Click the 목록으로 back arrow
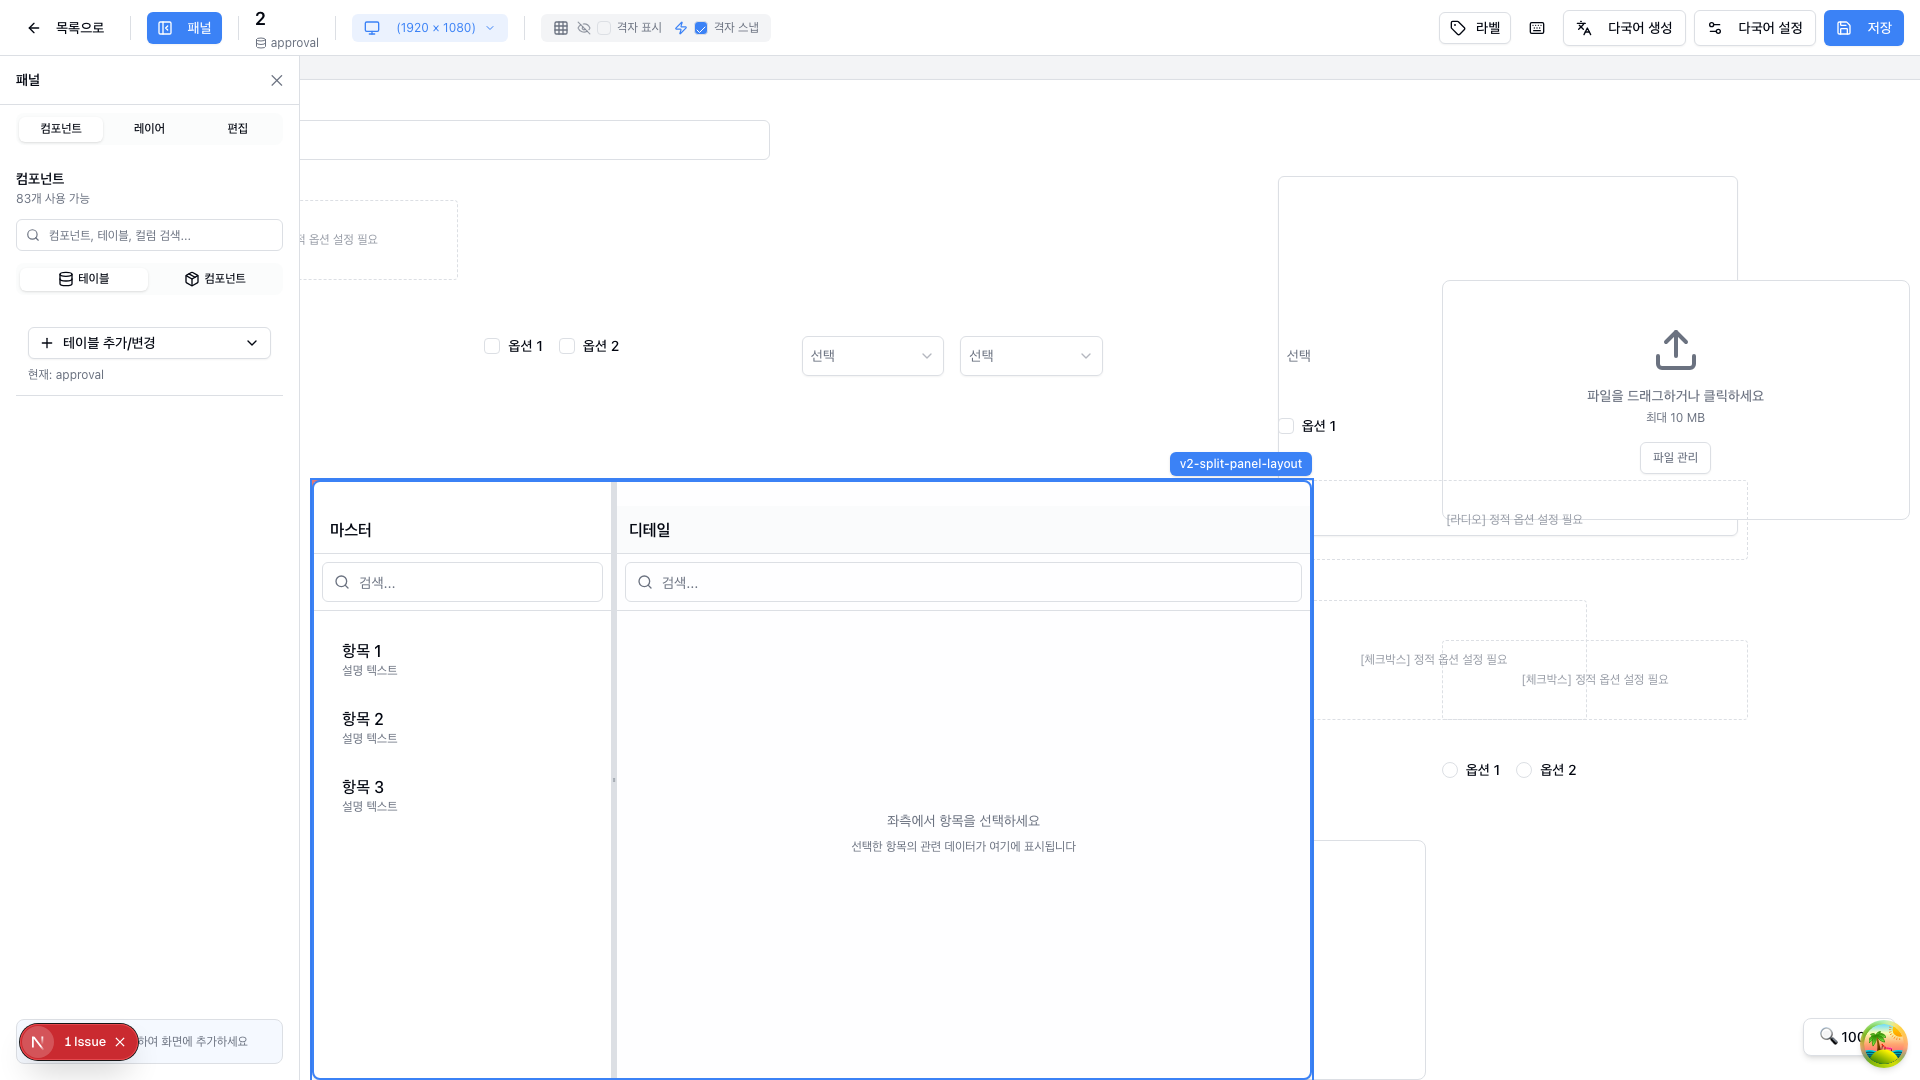The height and width of the screenshot is (1080, 1920). click(34, 28)
